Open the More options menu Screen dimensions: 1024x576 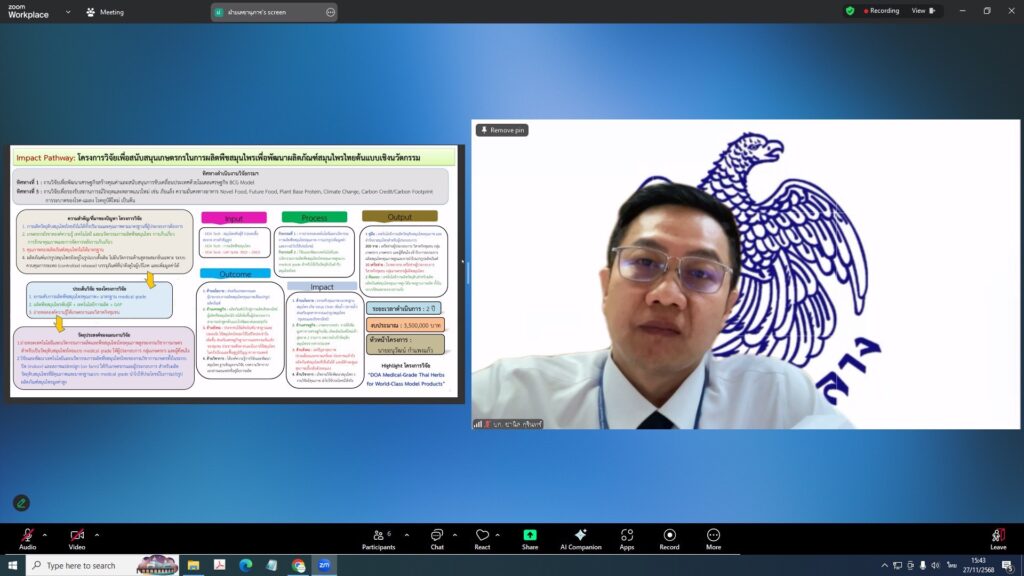pyautogui.click(x=713, y=538)
